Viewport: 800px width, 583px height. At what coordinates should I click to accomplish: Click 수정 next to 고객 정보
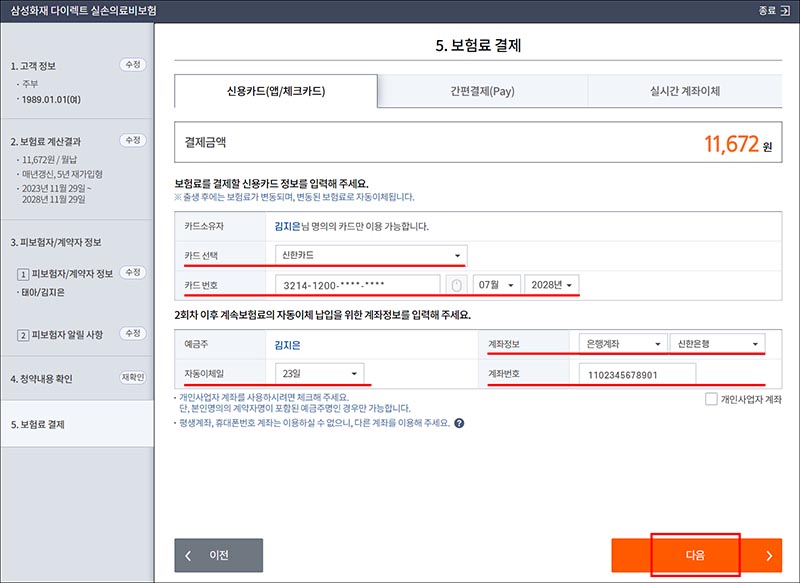[x=133, y=65]
